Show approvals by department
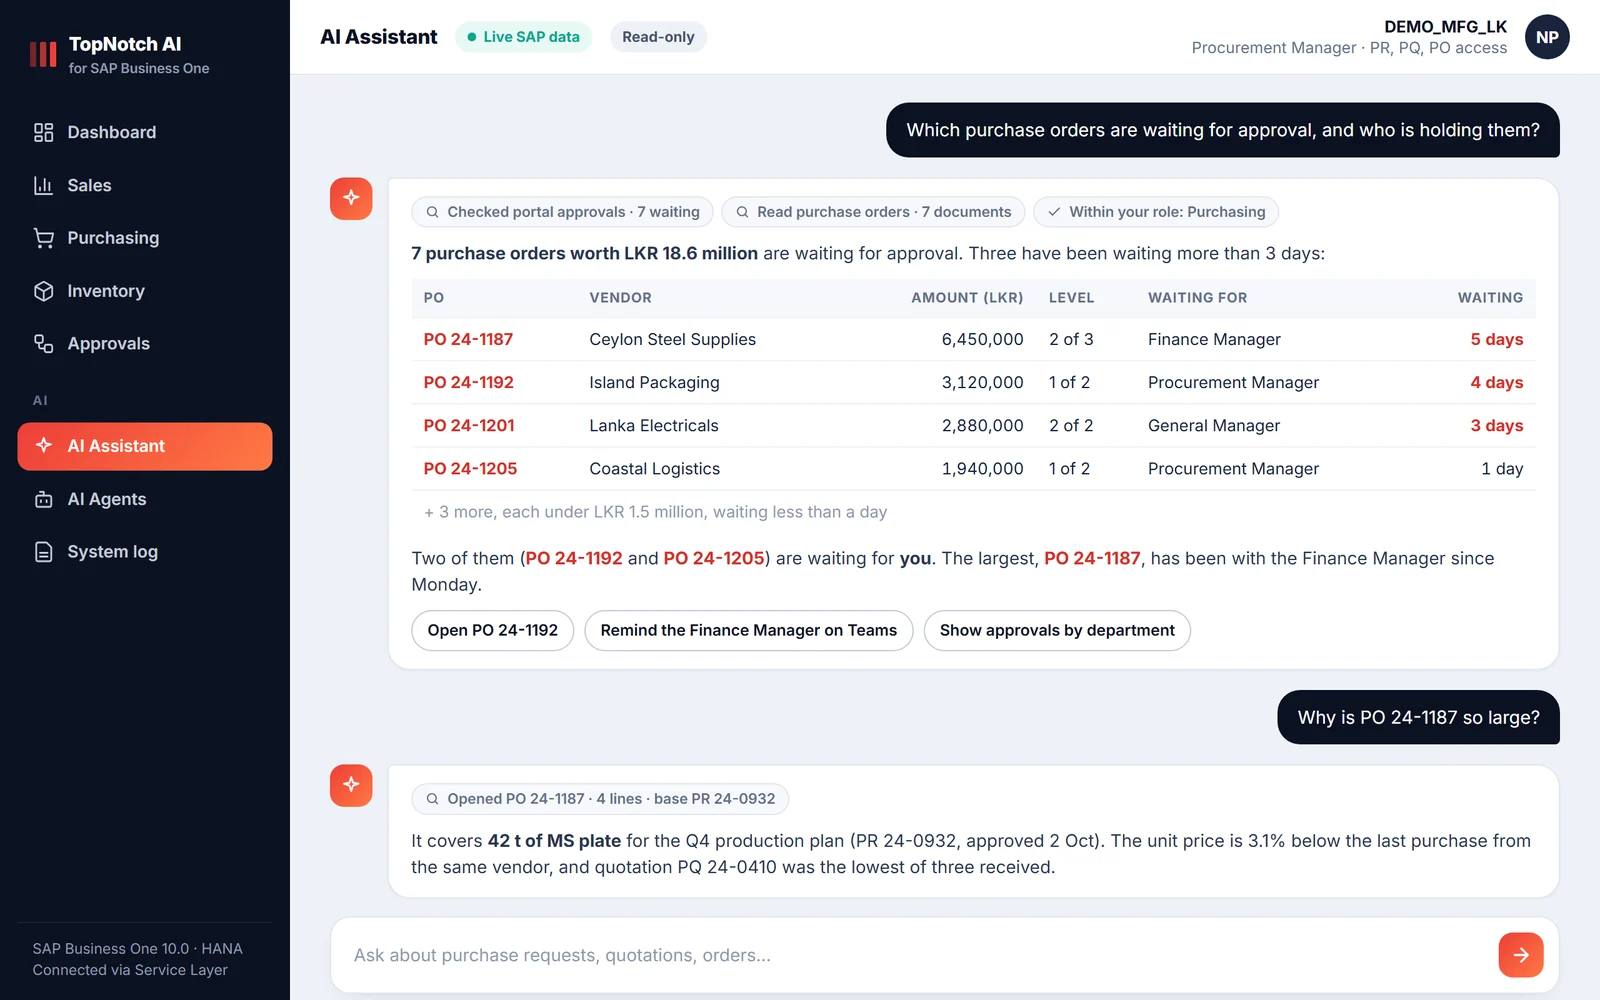The image size is (1600, 1000). coord(1057,631)
